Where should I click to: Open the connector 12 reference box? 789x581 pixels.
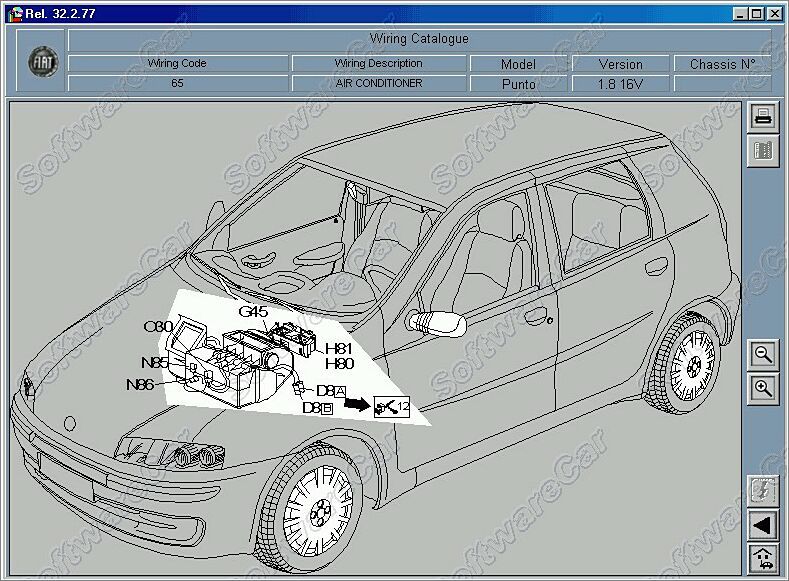point(391,406)
